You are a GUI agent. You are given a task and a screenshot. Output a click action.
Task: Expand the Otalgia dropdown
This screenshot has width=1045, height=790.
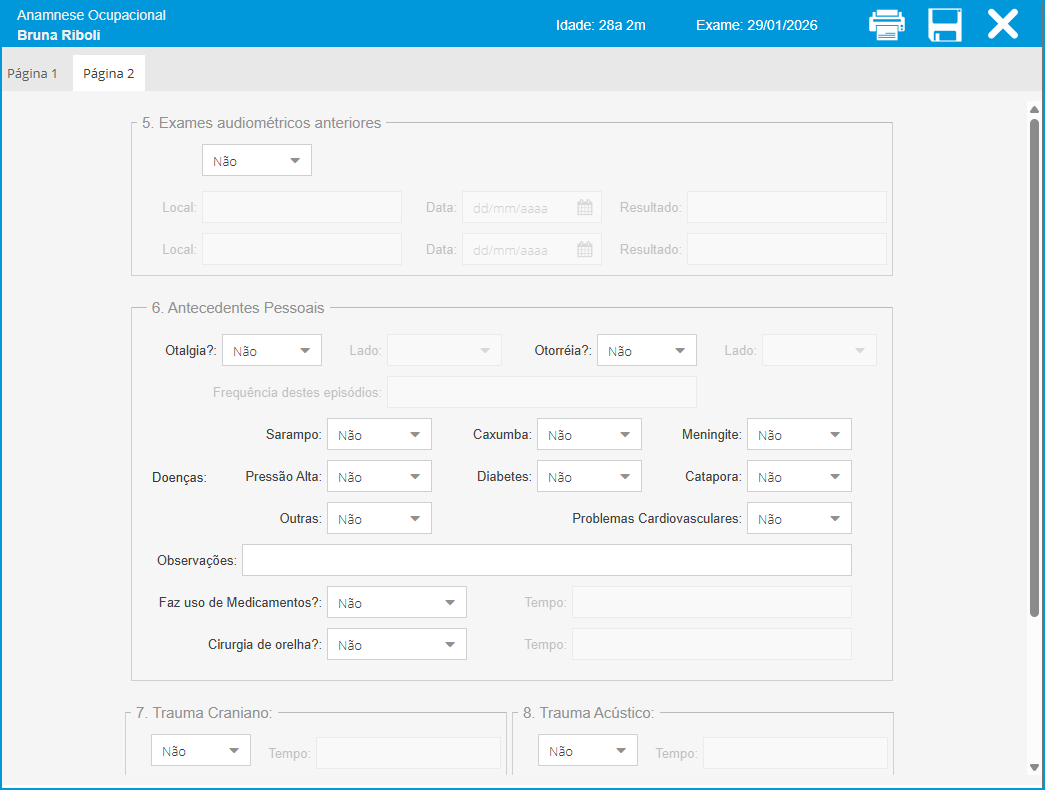pyautogui.click(x=272, y=351)
